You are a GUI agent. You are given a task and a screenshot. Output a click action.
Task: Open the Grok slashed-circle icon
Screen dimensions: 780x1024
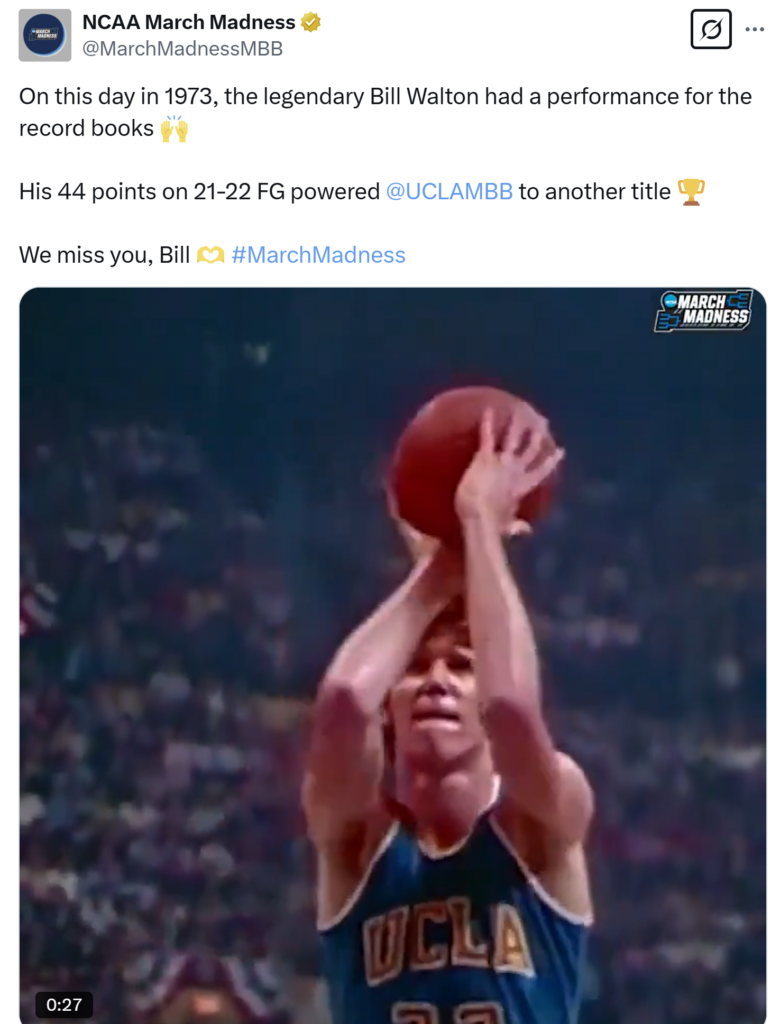click(711, 29)
